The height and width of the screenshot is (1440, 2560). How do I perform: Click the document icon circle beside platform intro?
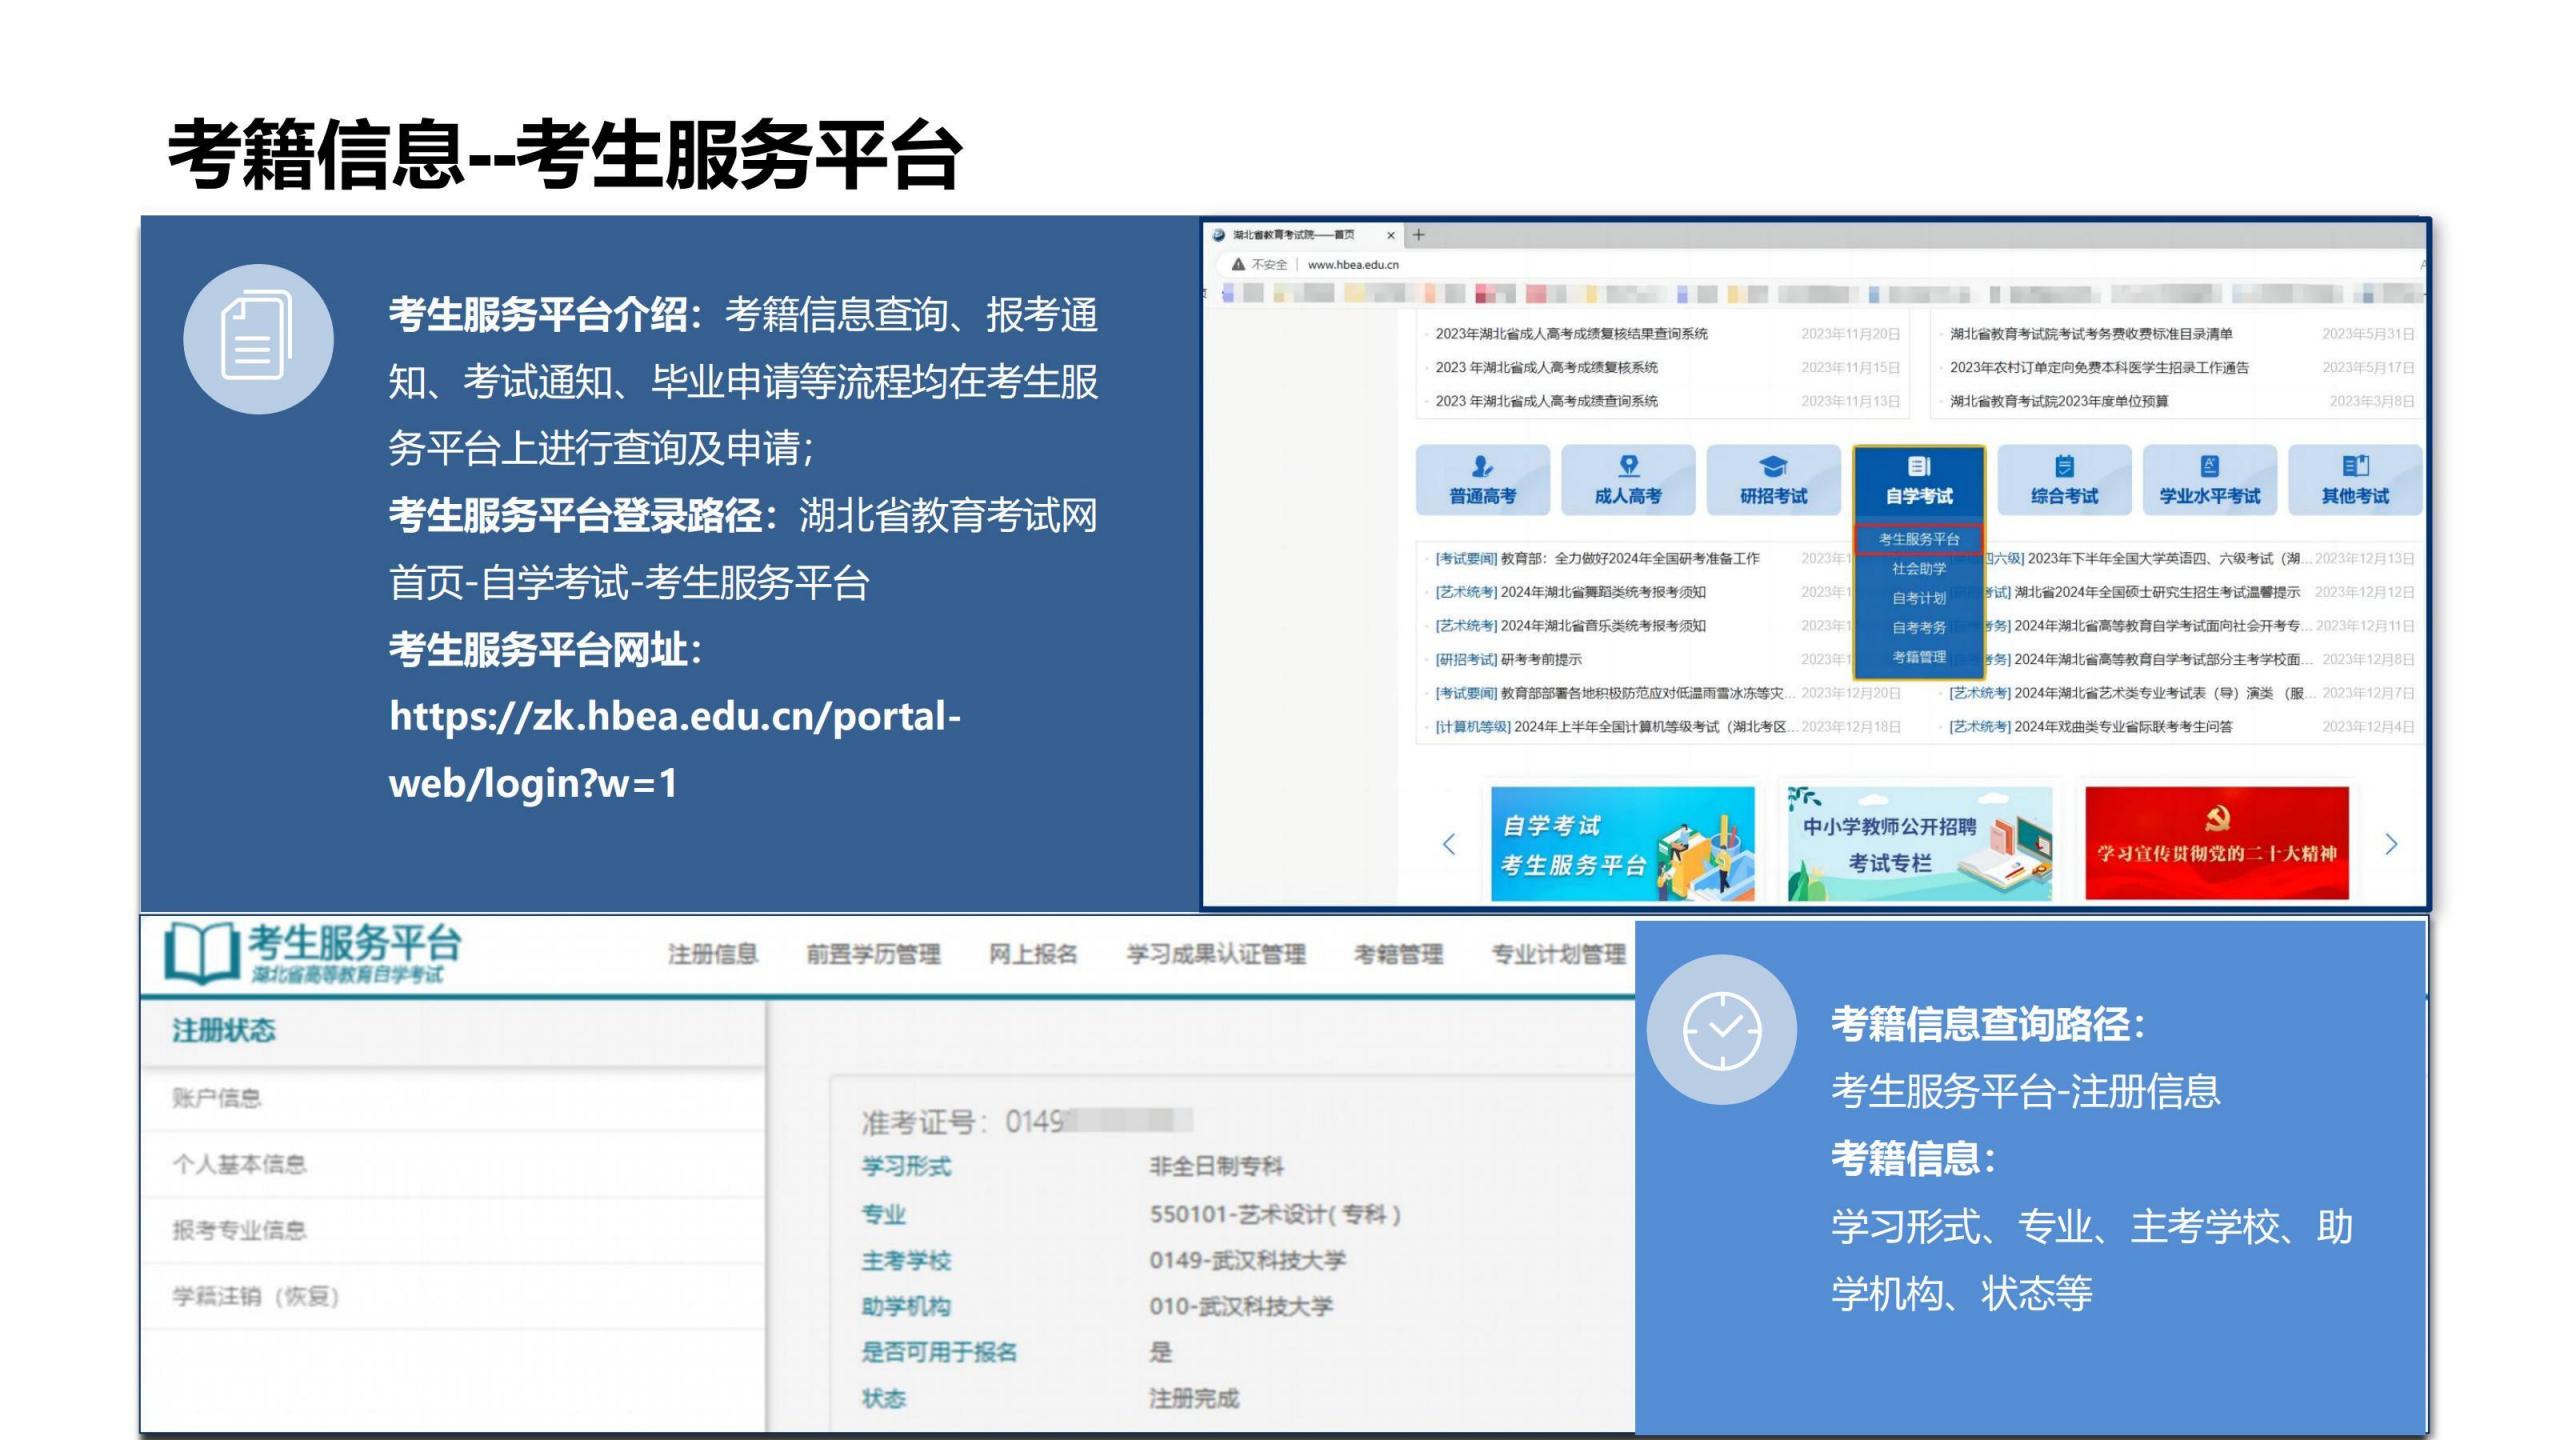coord(258,339)
